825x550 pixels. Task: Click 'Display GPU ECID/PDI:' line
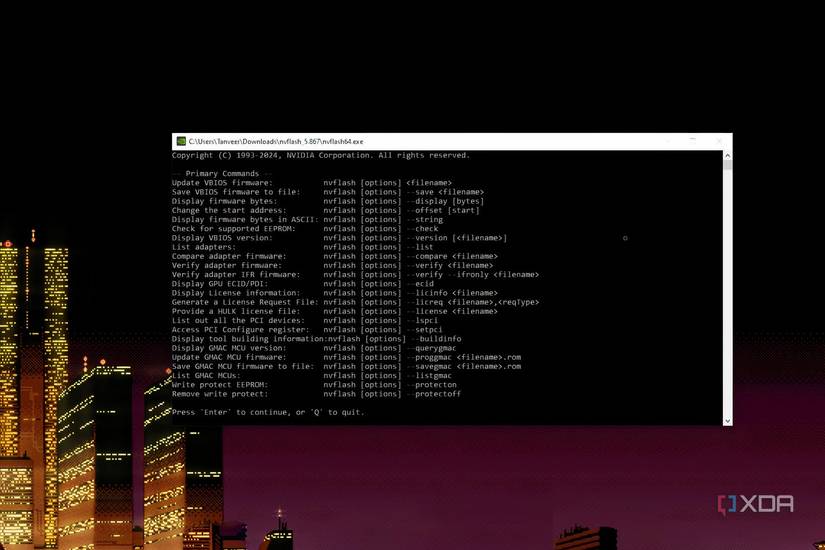tap(303, 284)
